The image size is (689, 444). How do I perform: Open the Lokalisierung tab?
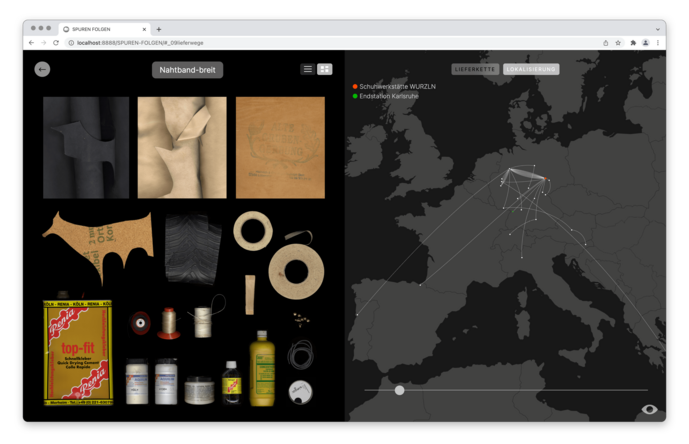(x=531, y=69)
